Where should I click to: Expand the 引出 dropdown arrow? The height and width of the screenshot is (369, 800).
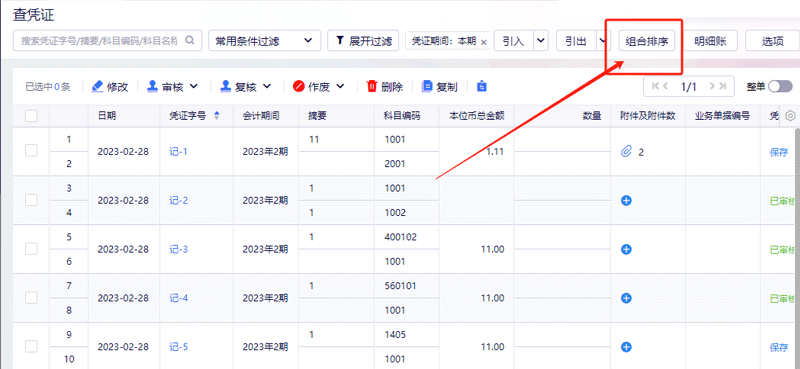click(x=604, y=41)
